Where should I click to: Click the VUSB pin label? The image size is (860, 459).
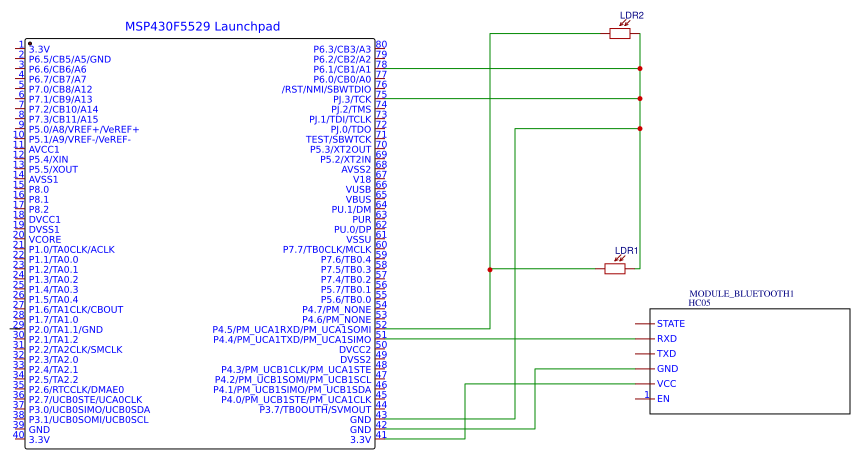coord(358,189)
